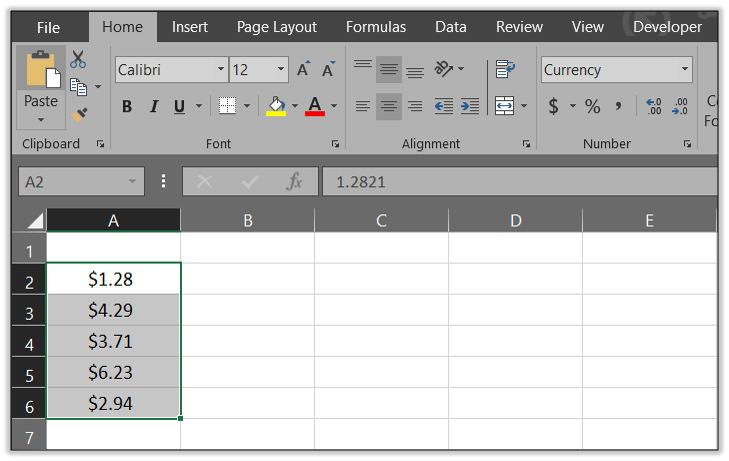Apply the yellow fill color

pos(276,106)
